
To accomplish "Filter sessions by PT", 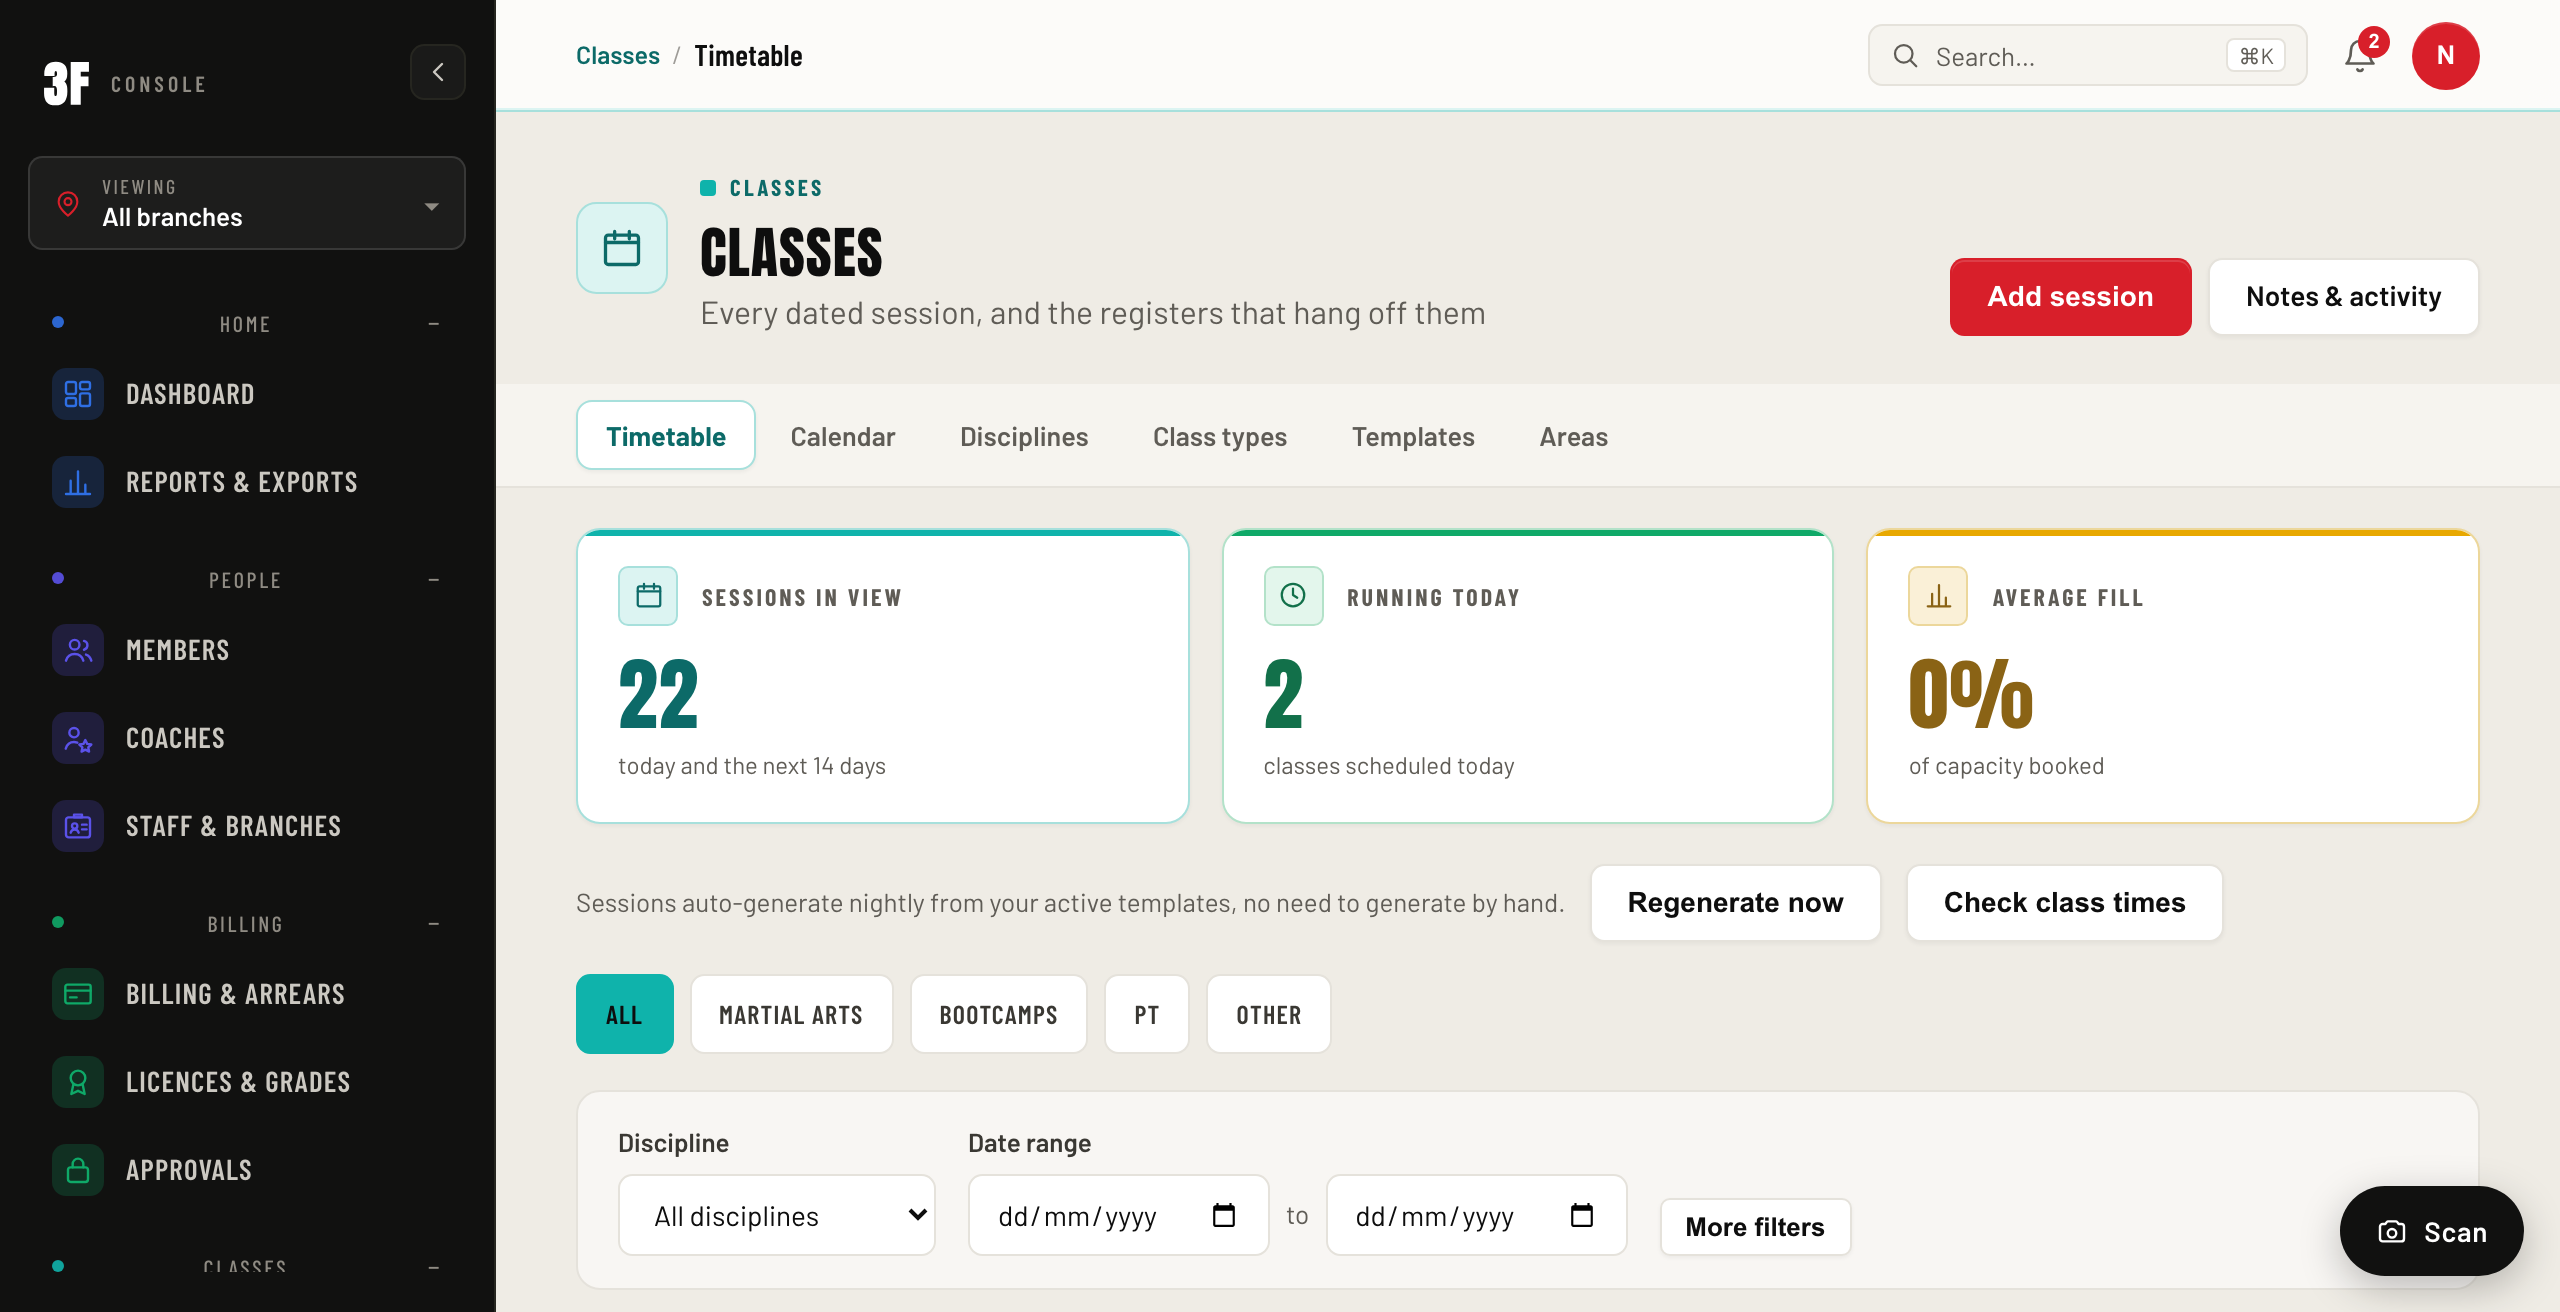I will [1146, 1014].
